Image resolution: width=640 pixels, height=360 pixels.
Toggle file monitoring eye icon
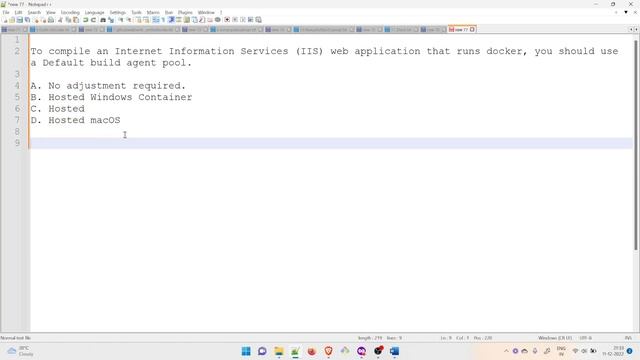[x=218, y=20]
